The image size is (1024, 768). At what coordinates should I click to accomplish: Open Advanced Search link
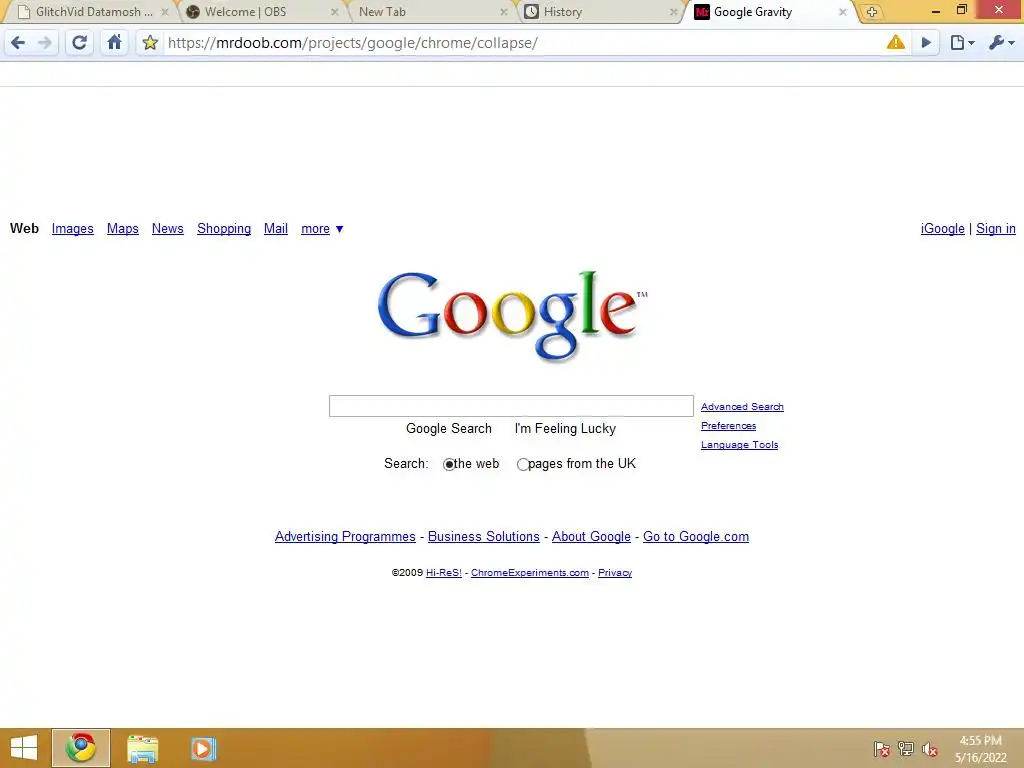pyautogui.click(x=742, y=407)
